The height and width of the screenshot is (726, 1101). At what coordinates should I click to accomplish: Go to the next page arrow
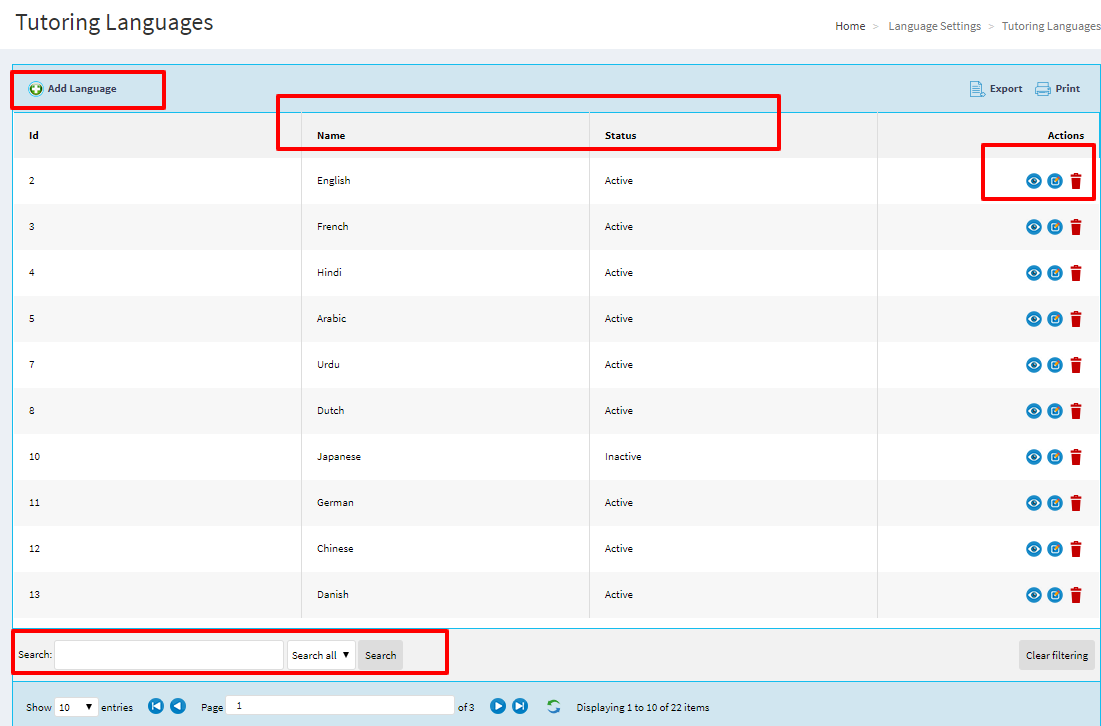coord(498,706)
